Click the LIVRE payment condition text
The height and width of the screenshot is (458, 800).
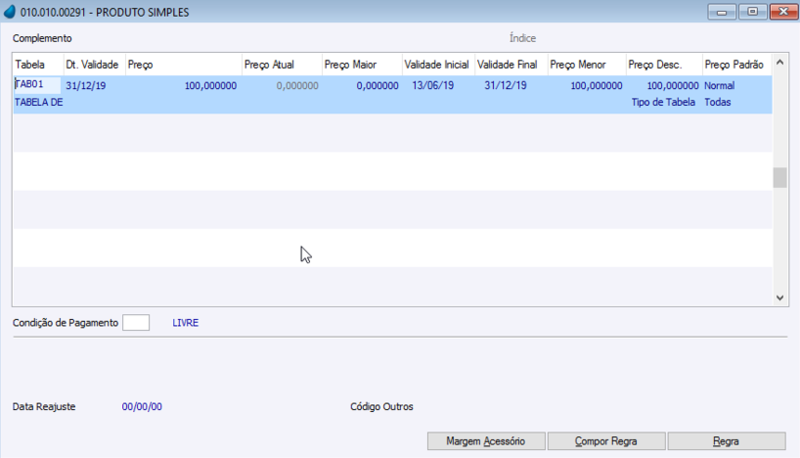185,323
